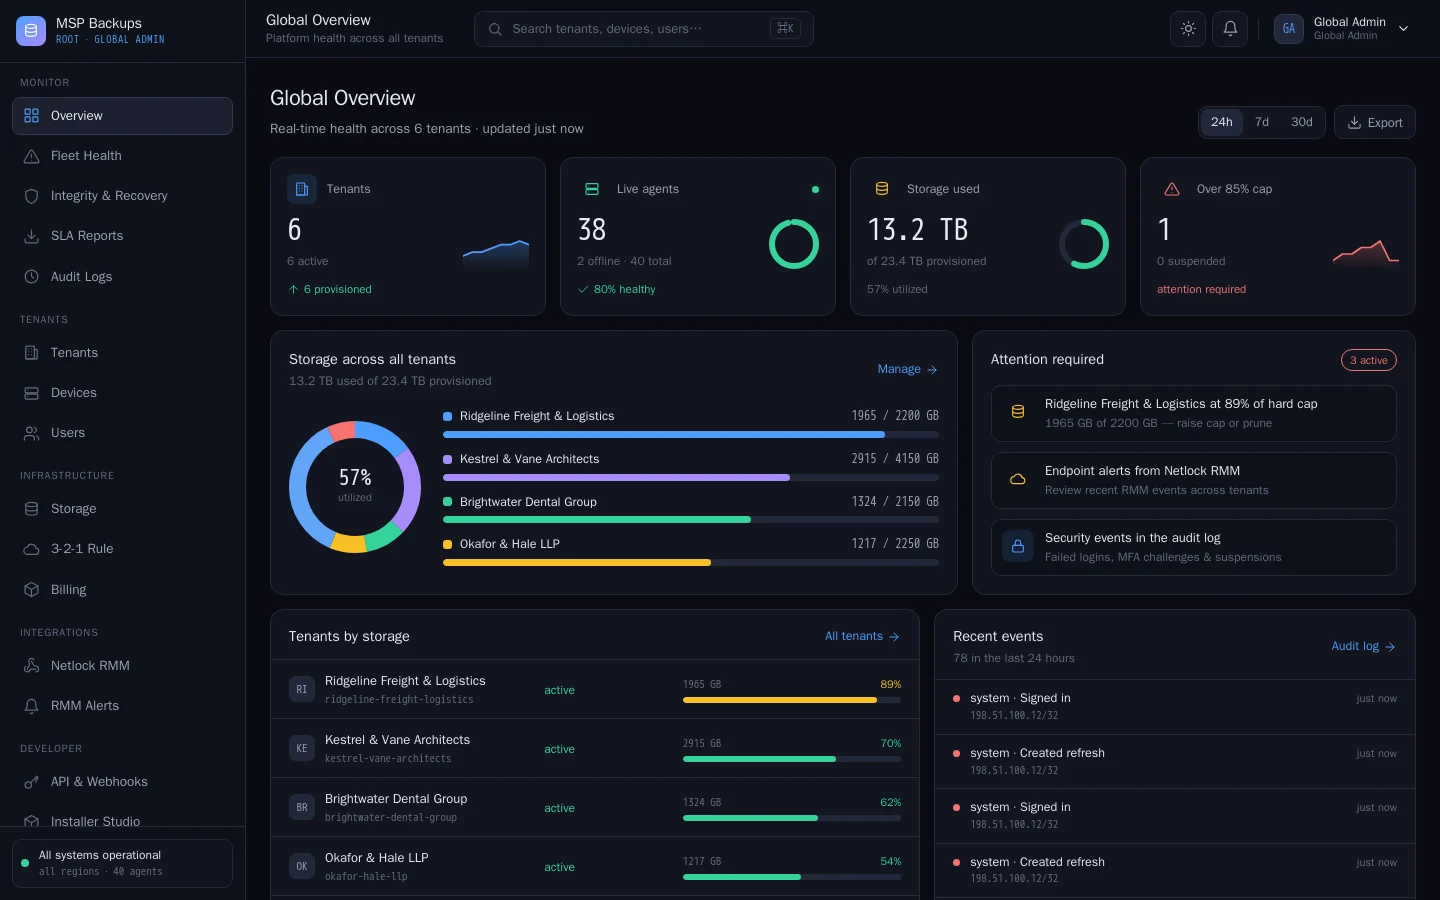Click the Netlock RMM integration icon
Screen dimensions: 1440x900
[x=31, y=666]
